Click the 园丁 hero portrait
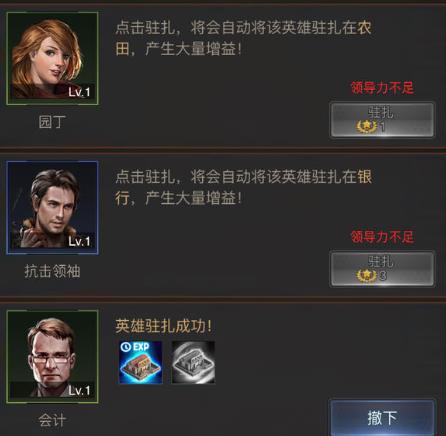The width and height of the screenshot is (446, 436). click(52, 59)
